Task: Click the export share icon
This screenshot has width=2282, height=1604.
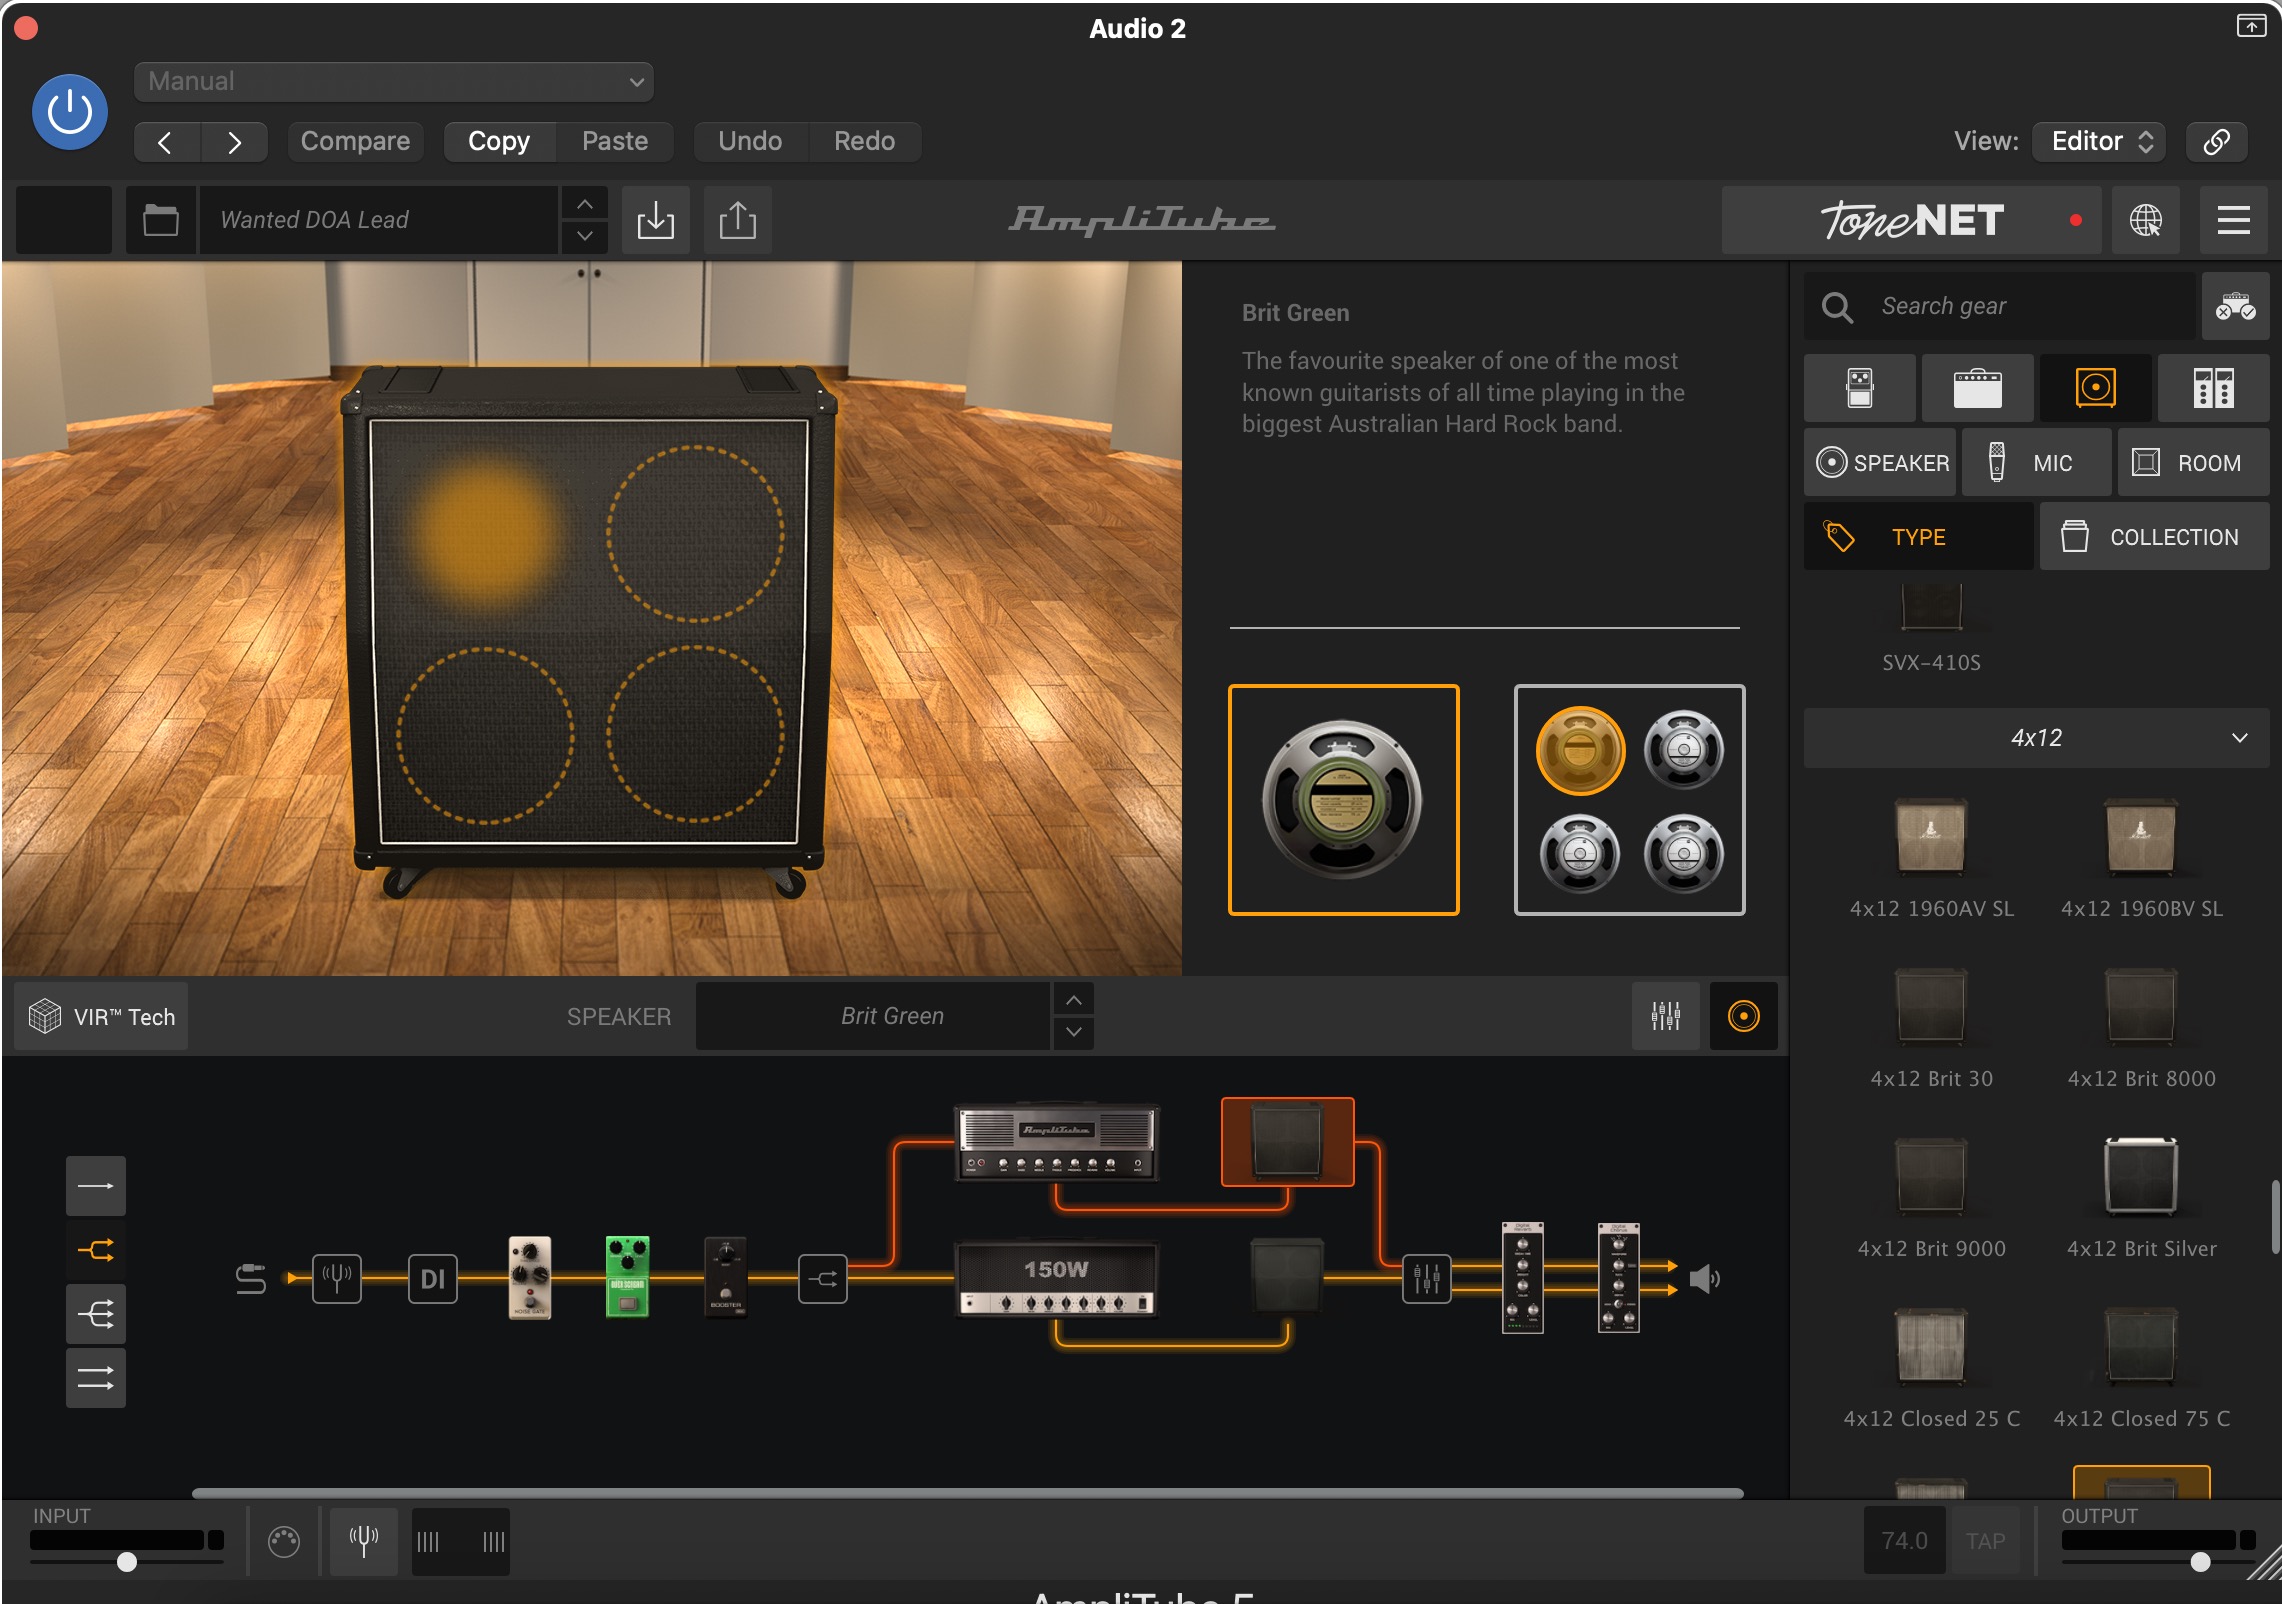Action: coord(737,219)
